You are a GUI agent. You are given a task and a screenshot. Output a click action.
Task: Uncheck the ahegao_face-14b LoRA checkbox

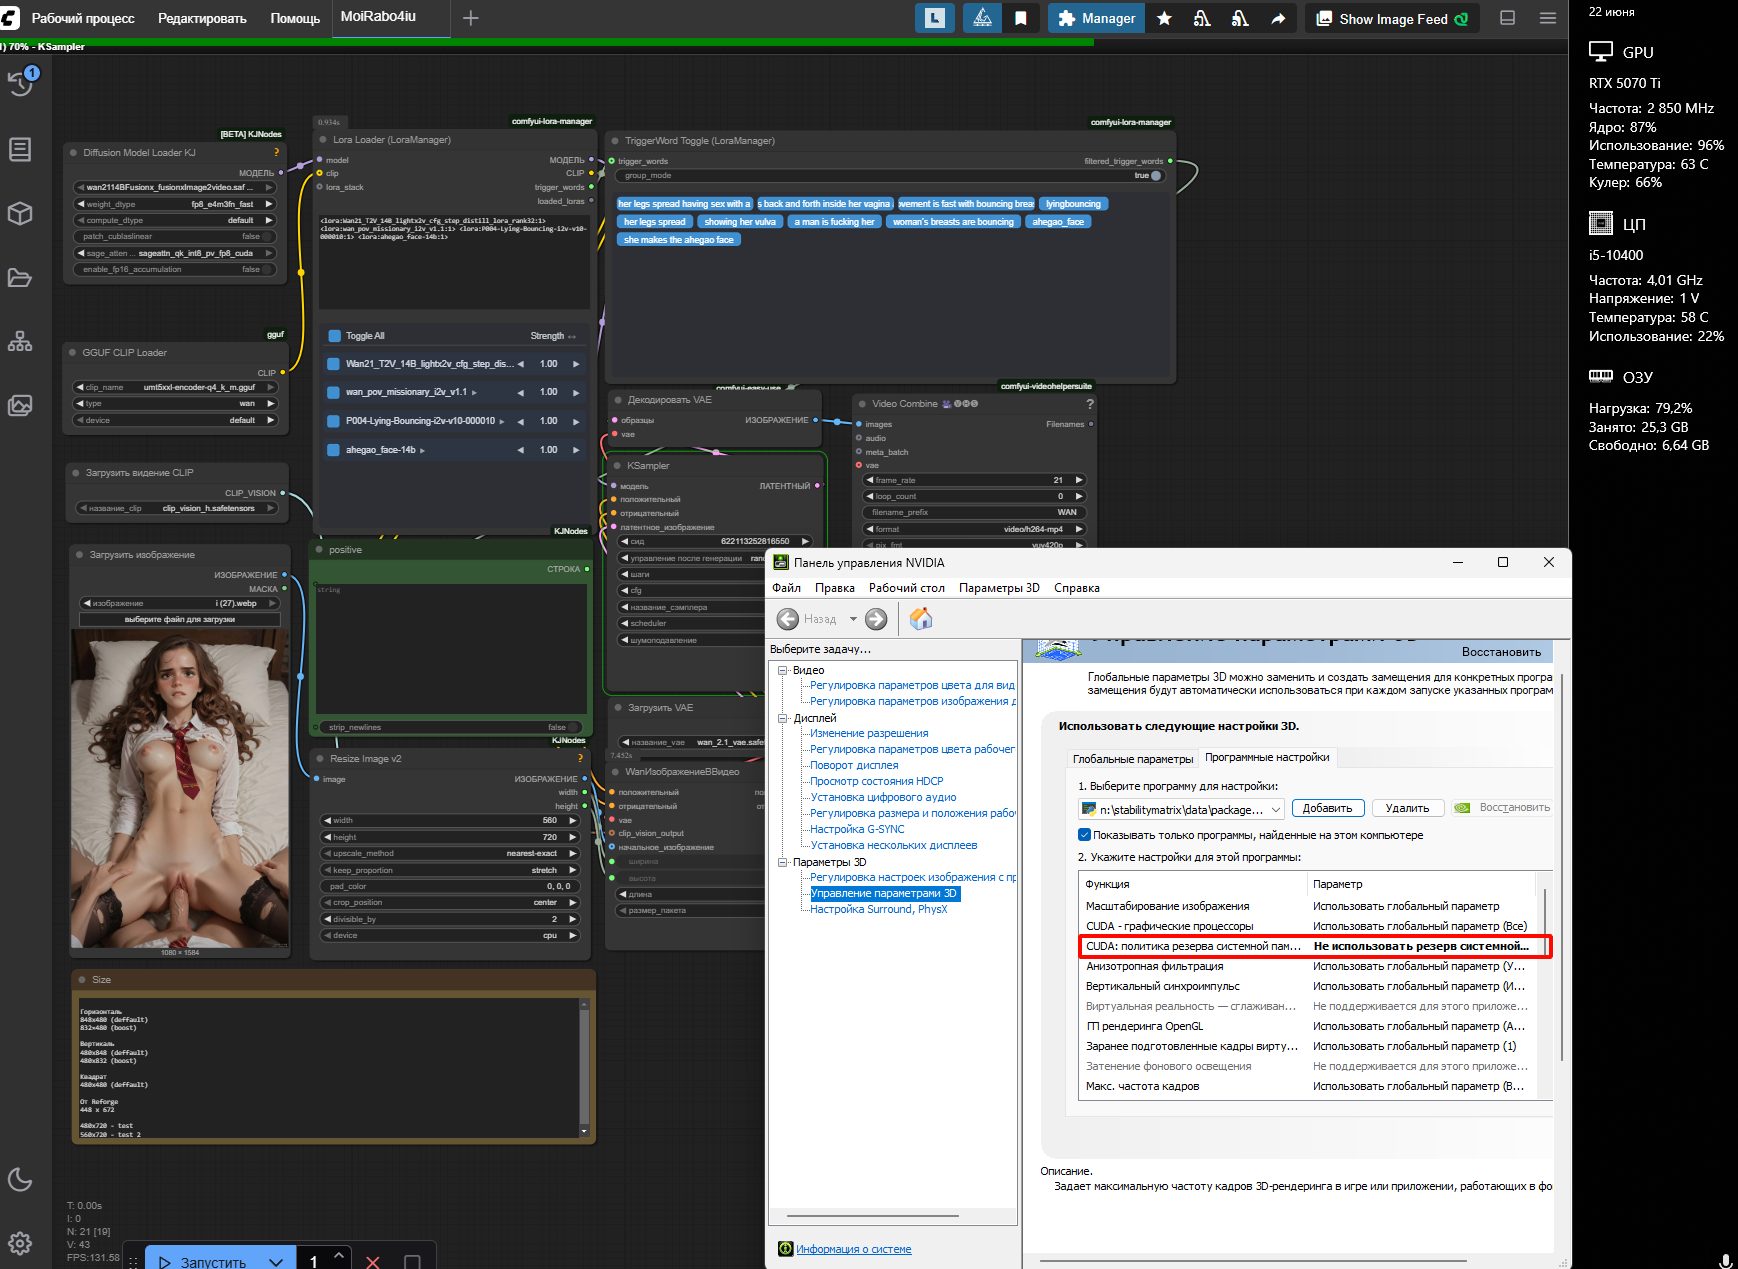(334, 450)
